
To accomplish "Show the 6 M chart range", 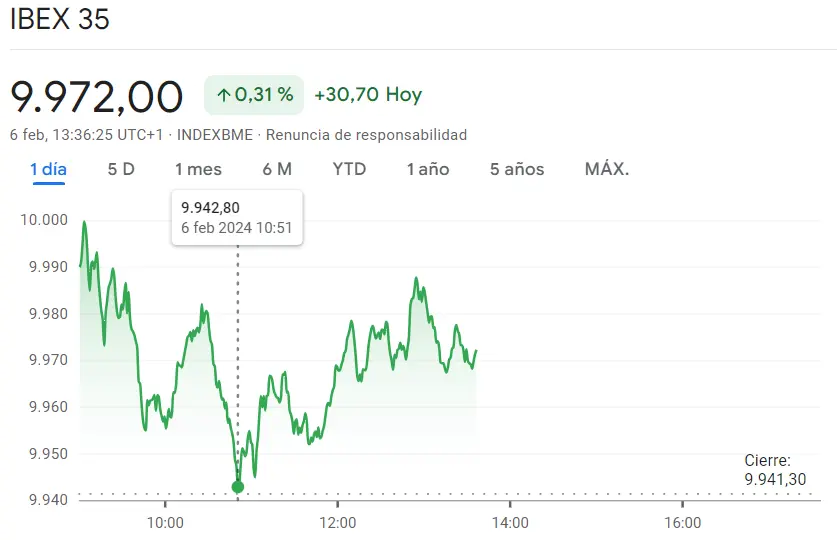I will (x=277, y=169).
